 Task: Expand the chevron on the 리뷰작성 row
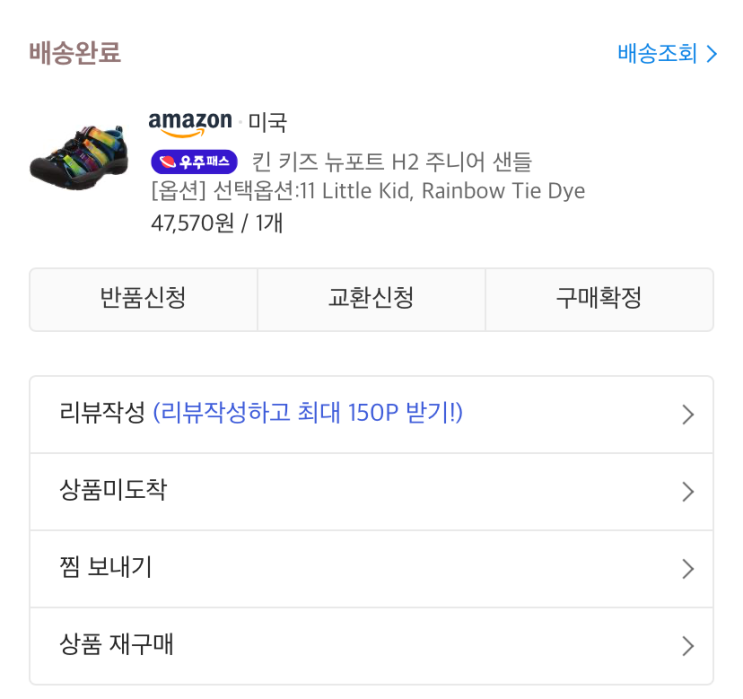[x=687, y=415]
